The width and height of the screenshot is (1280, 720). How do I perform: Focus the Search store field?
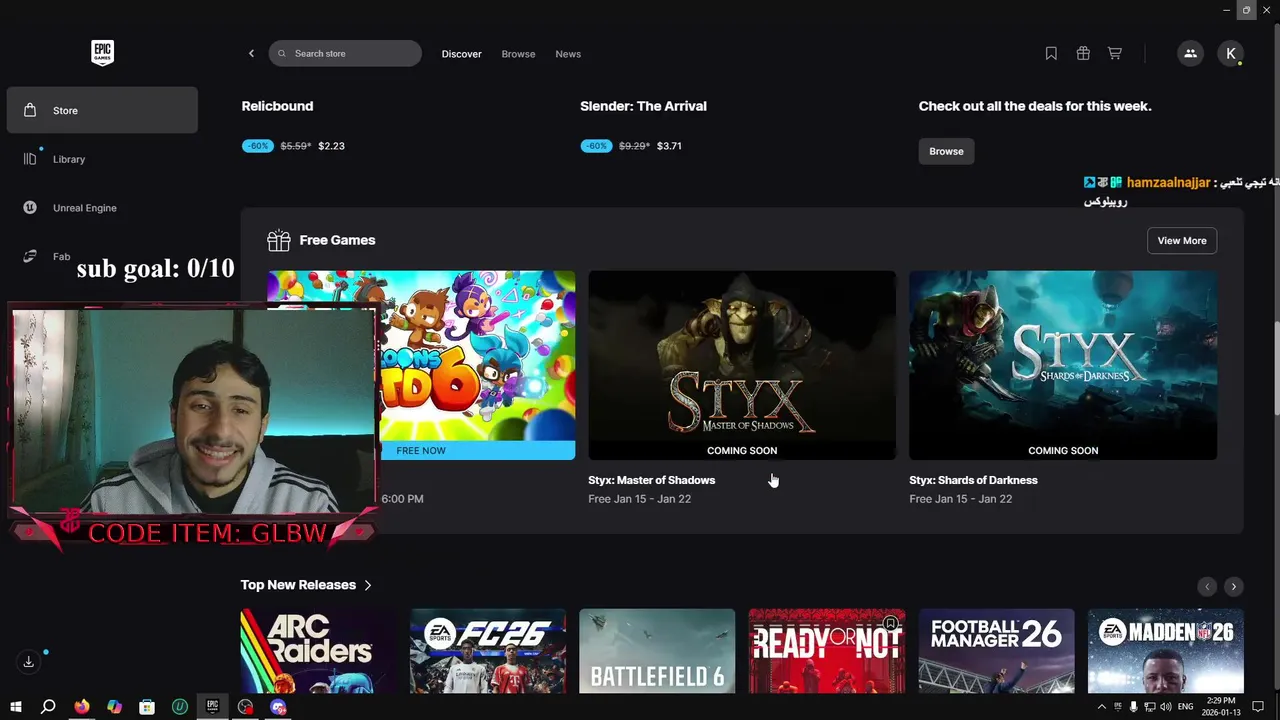pos(345,54)
